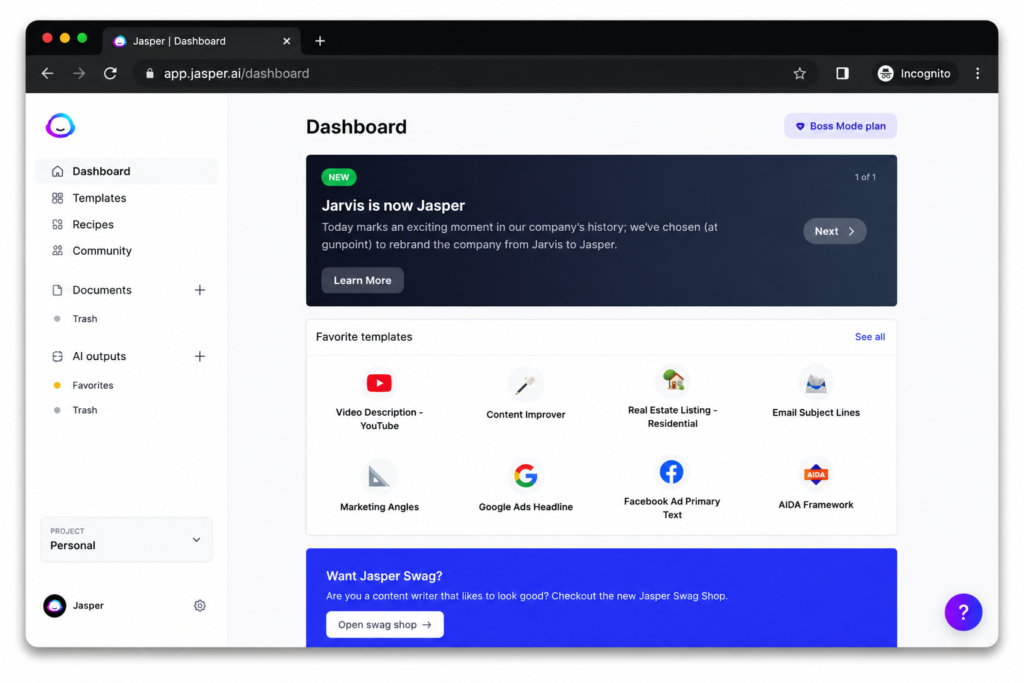Click the browser back arrow

point(48,73)
